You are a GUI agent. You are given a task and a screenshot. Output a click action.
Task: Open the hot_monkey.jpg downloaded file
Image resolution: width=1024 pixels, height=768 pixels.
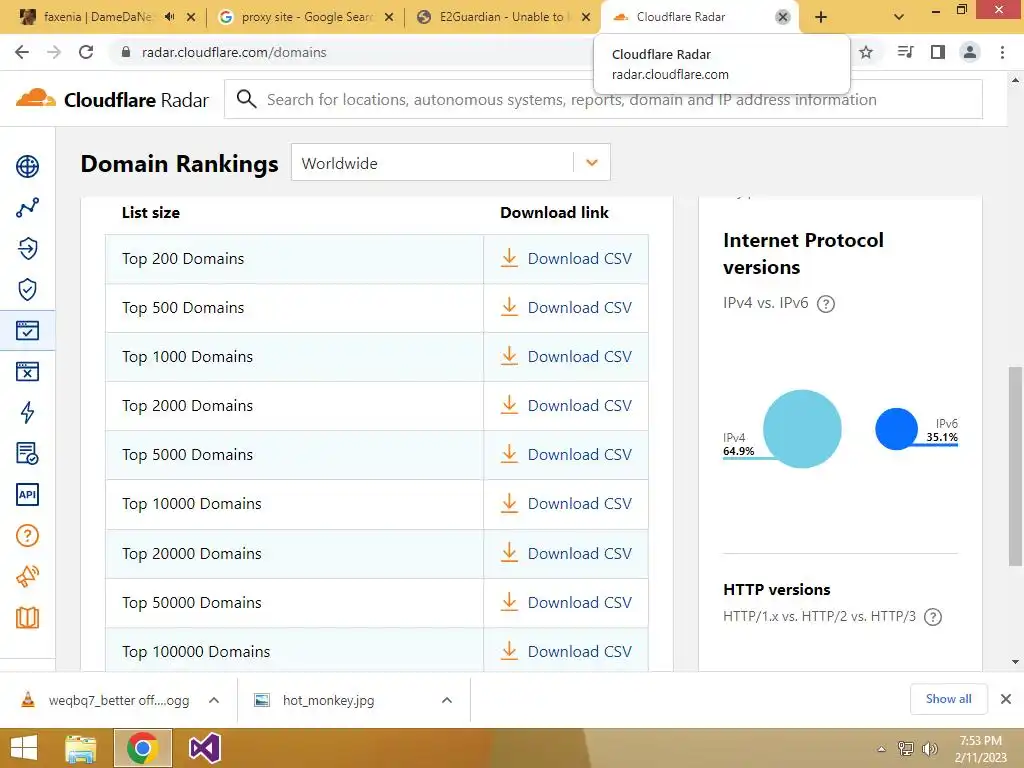pyautogui.click(x=328, y=700)
